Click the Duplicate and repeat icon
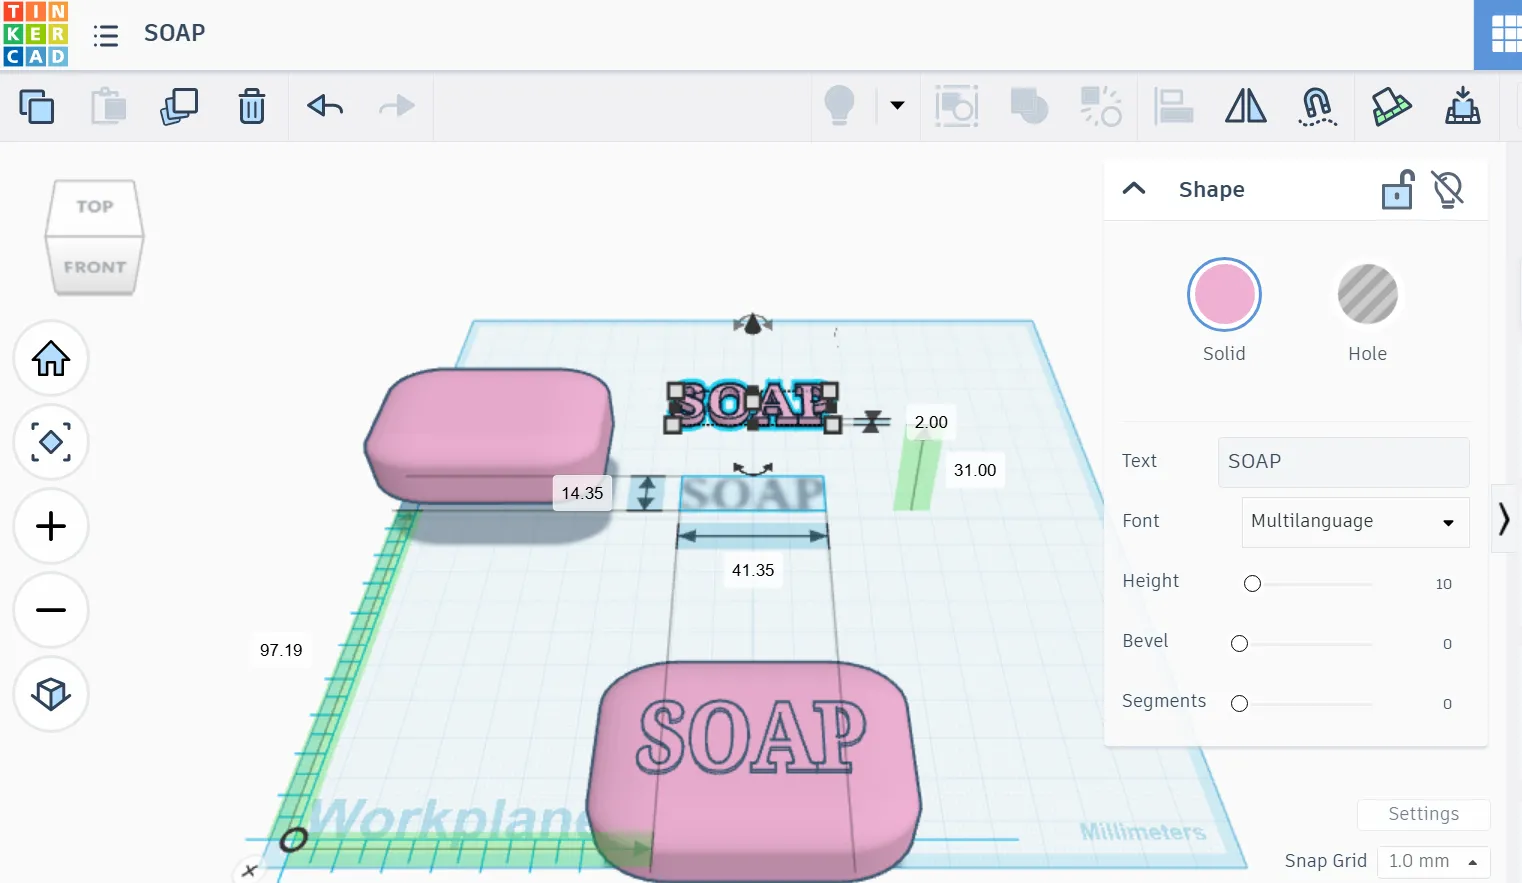This screenshot has width=1522, height=883. tap(179, 106)
